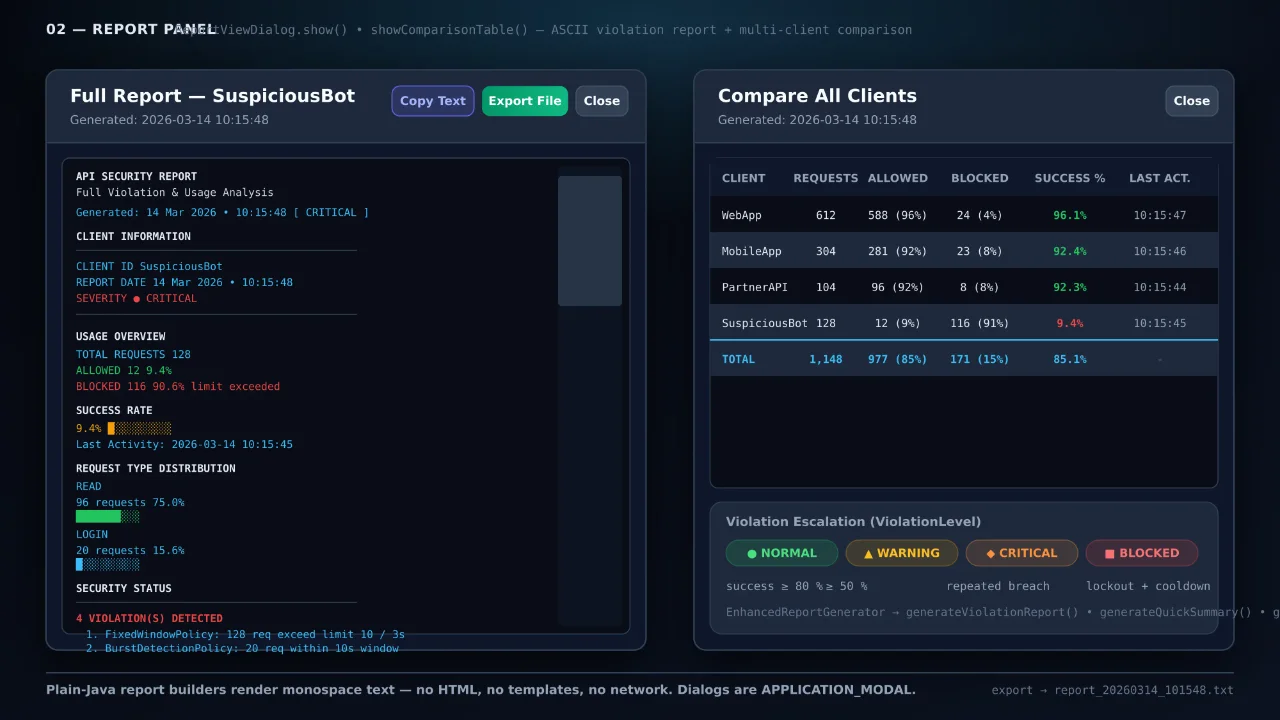1280x720 pixels.
Task: Click the TOTAL label in the summary row
Action: click(739, 359)
